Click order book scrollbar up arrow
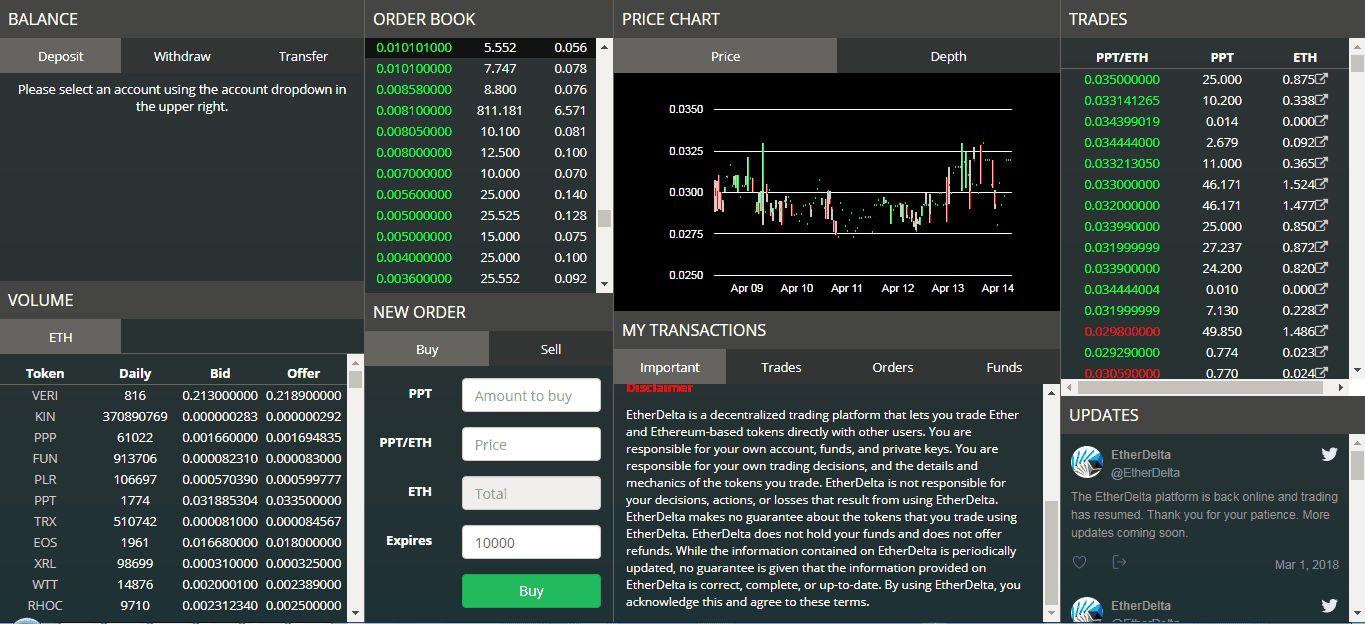 pyautogui.click(x=604, y=46)
